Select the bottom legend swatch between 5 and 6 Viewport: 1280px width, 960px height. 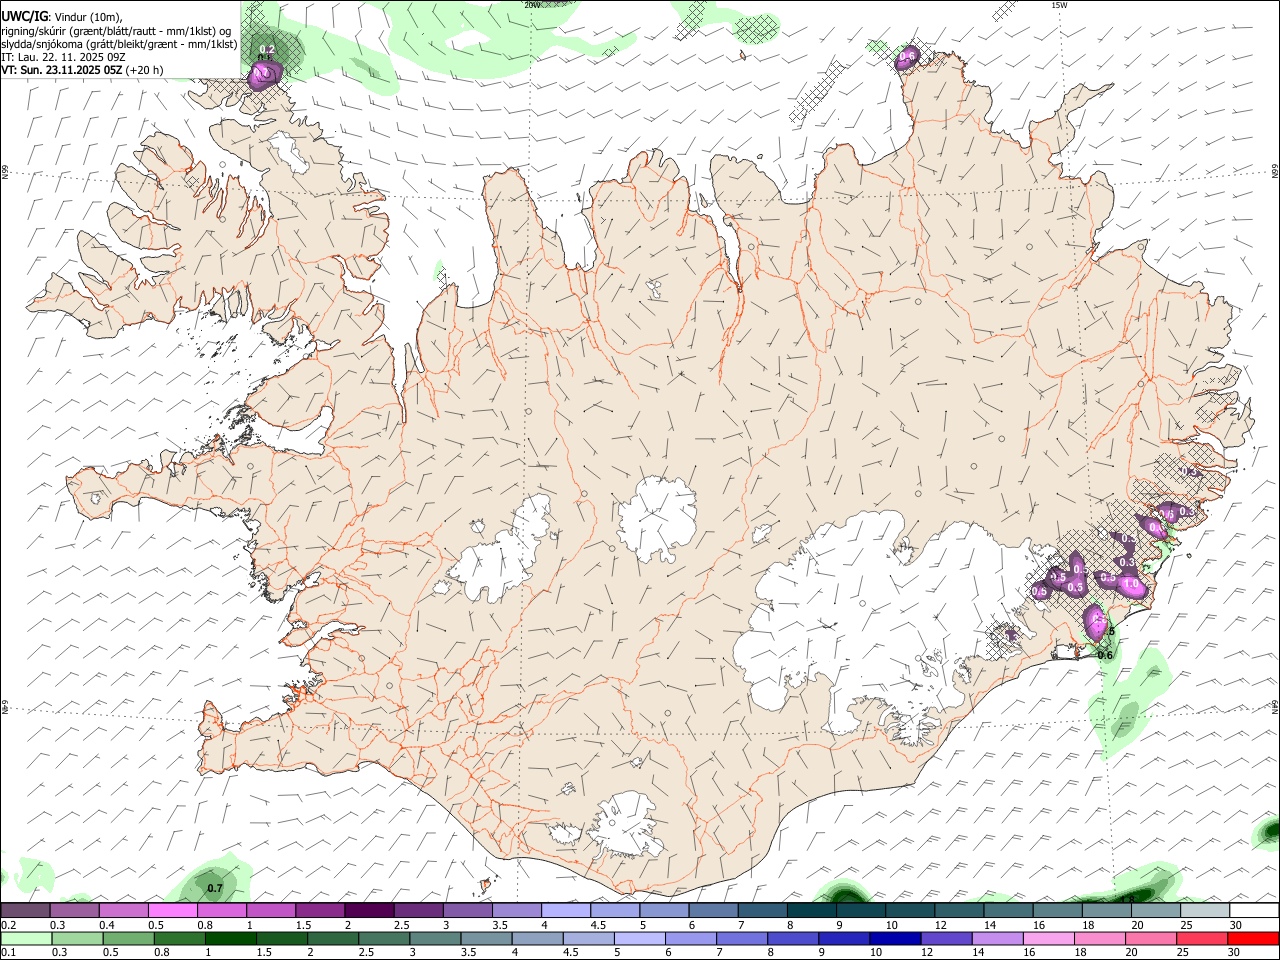(641, 938)
